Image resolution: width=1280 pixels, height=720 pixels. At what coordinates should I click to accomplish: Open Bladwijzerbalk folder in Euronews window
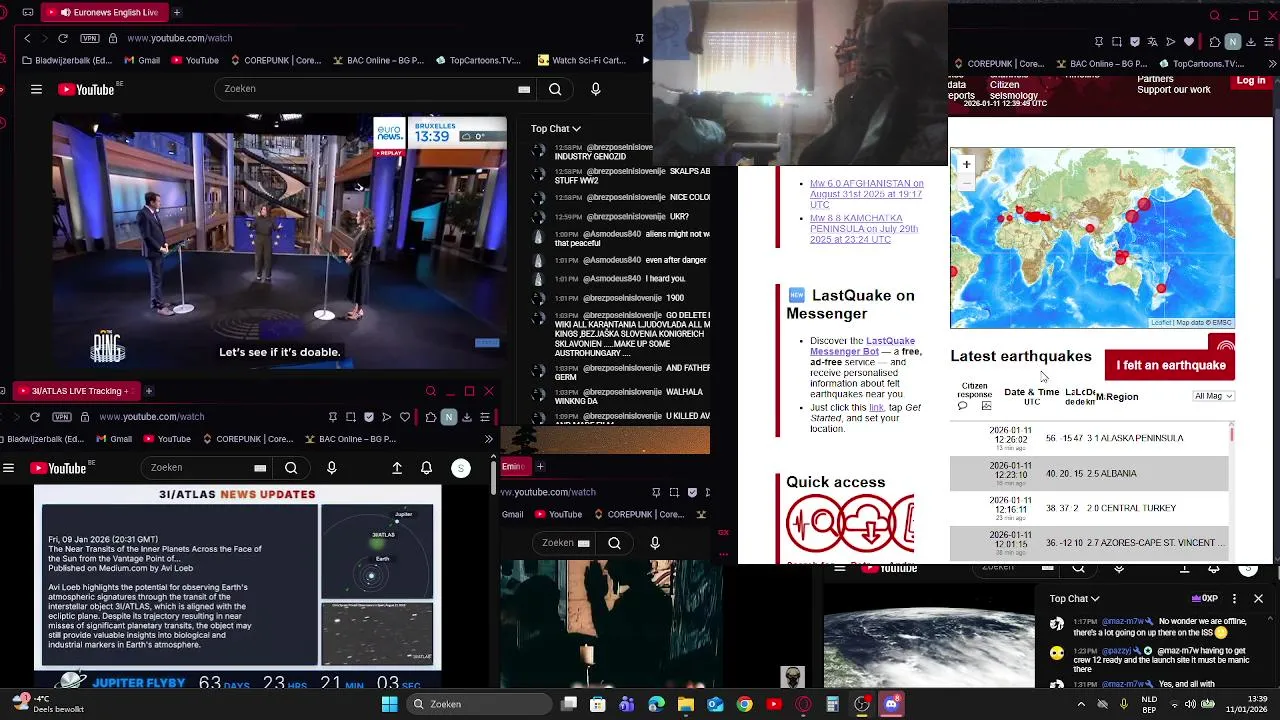tap(66, 60)
